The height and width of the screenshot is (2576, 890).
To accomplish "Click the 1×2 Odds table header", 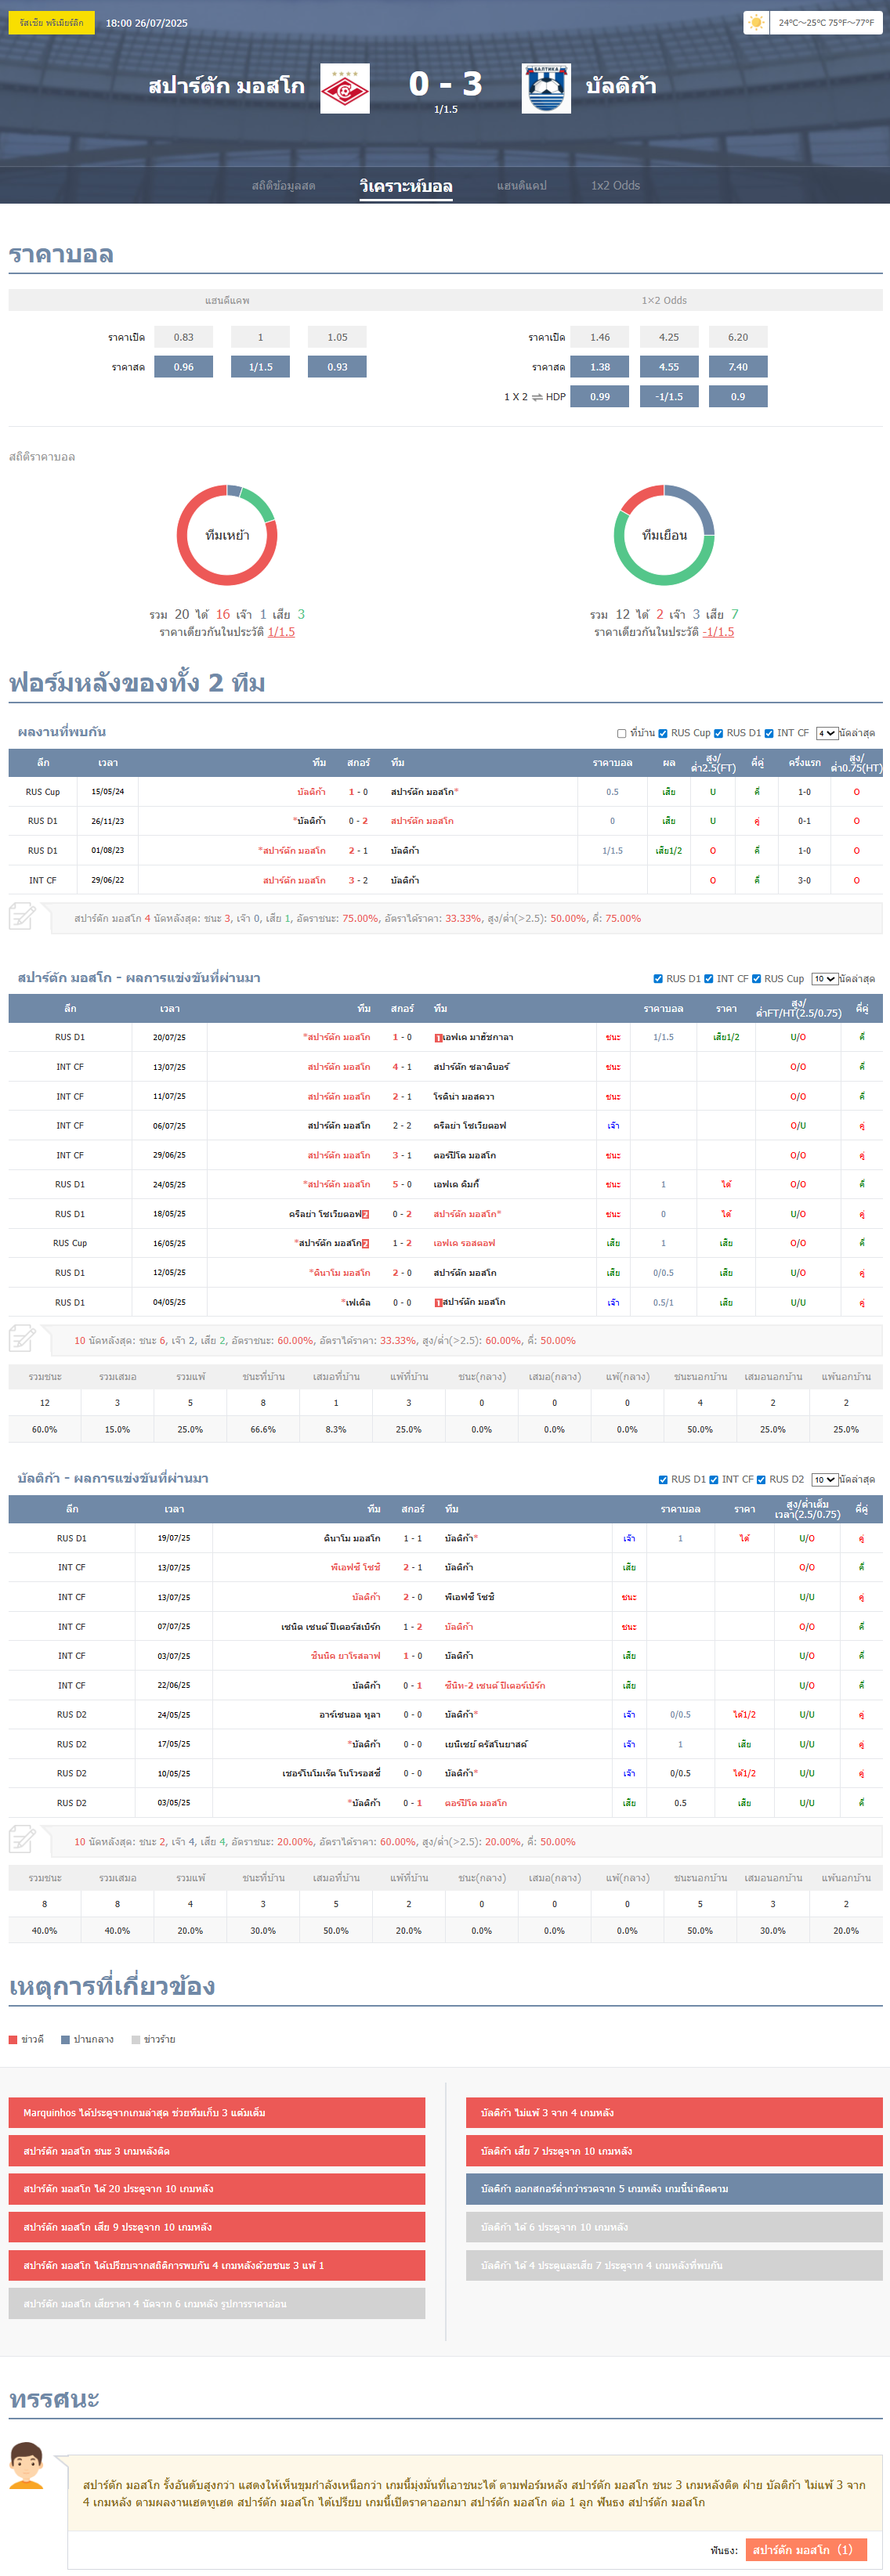I will point(664,300).
